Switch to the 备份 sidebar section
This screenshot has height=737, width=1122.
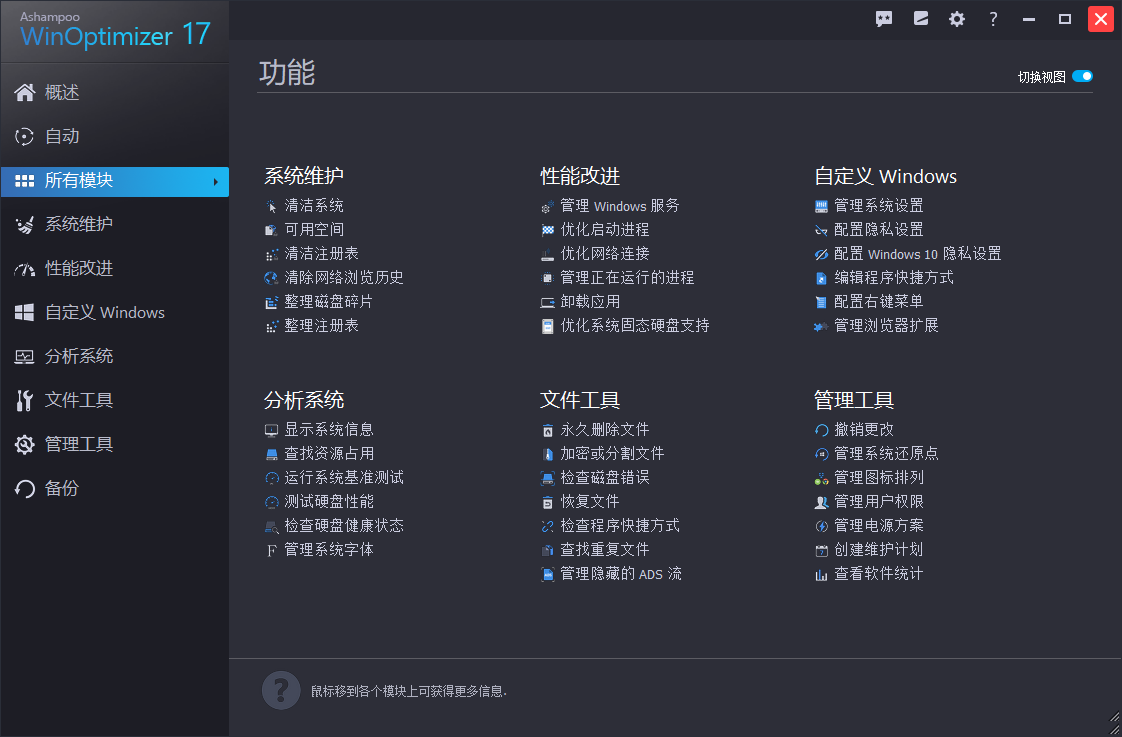pyautogui.click(x=64, y=488)
